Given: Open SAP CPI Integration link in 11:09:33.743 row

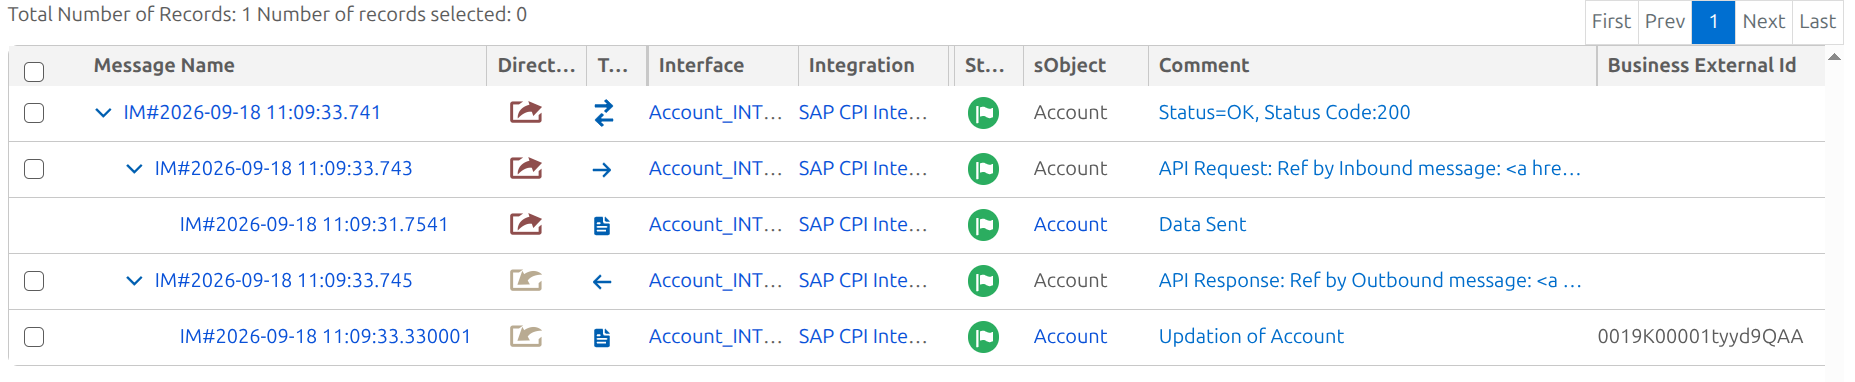Looking at the screenshot, I should click(863, 168).
